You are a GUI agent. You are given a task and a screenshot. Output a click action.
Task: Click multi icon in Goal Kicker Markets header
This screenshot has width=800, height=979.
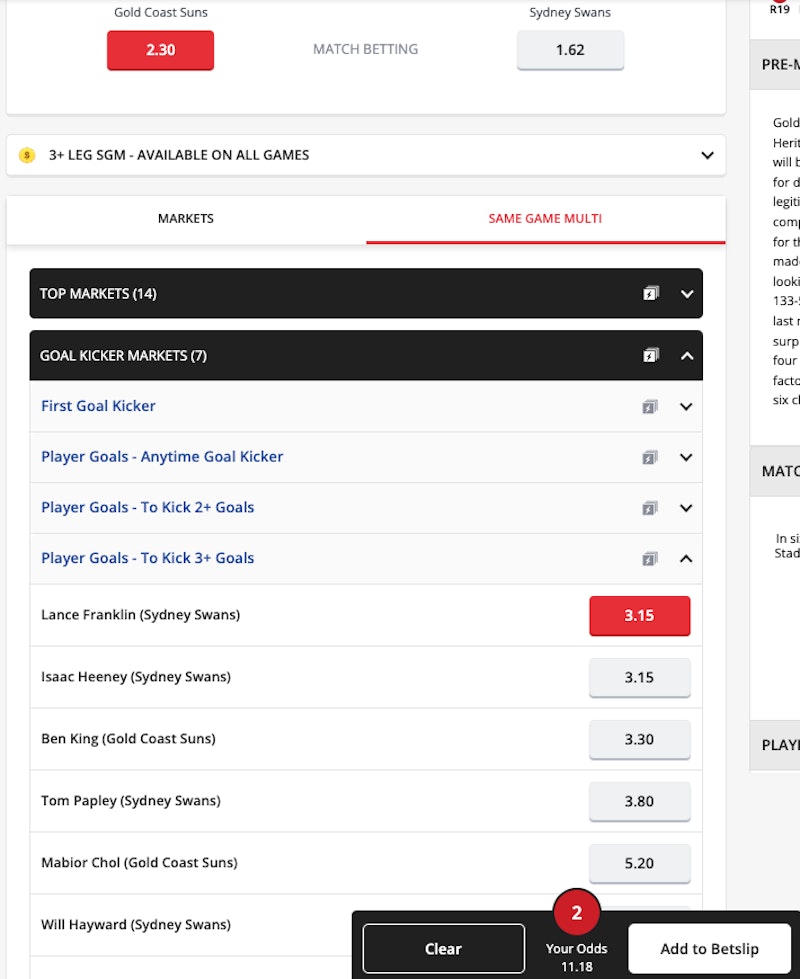click(x=651, y=356)
